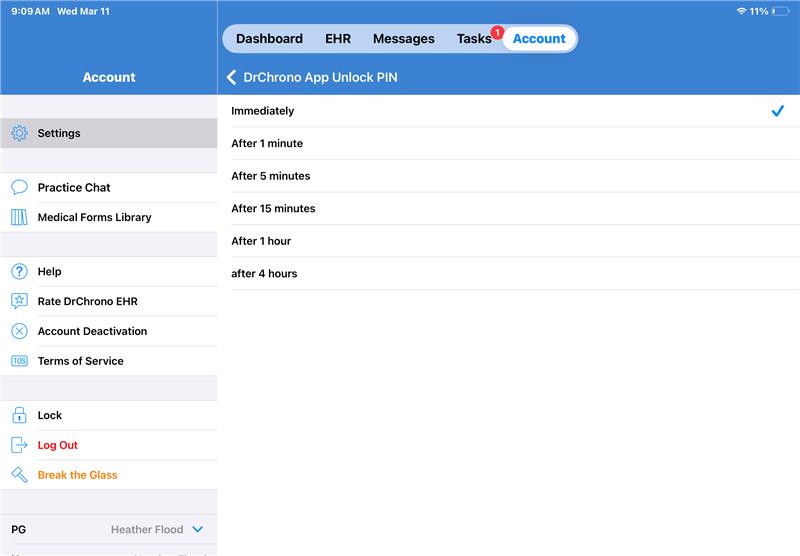Viewport: 800px width, 556px height.
Task: Click the Settings gear icon
Action: [x=19, y=133]
